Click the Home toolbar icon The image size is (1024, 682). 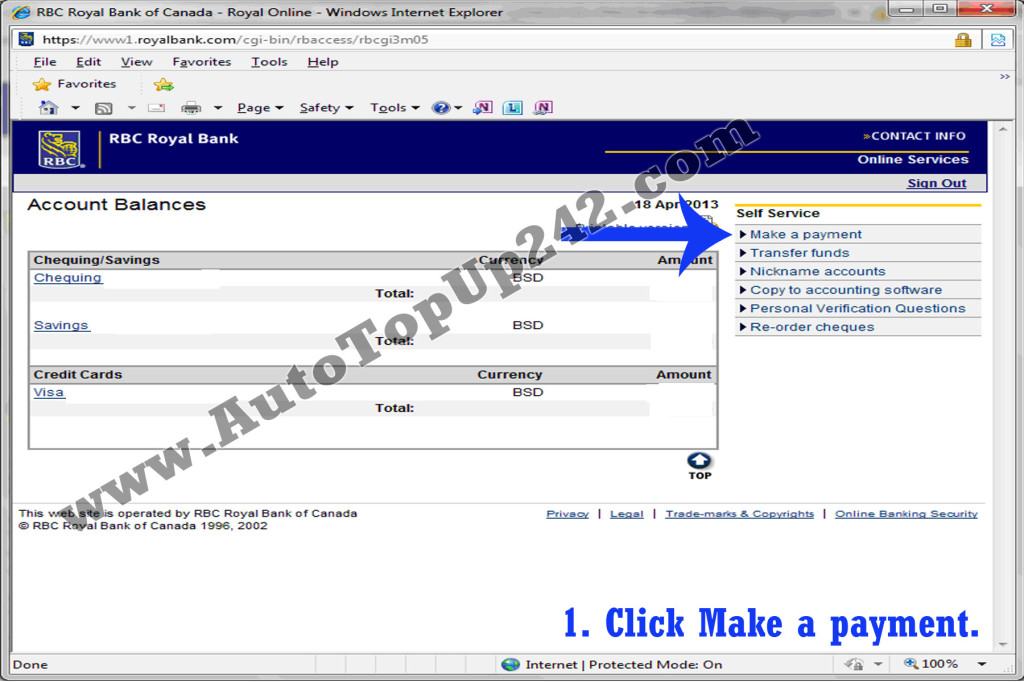(x=48, y=108)
